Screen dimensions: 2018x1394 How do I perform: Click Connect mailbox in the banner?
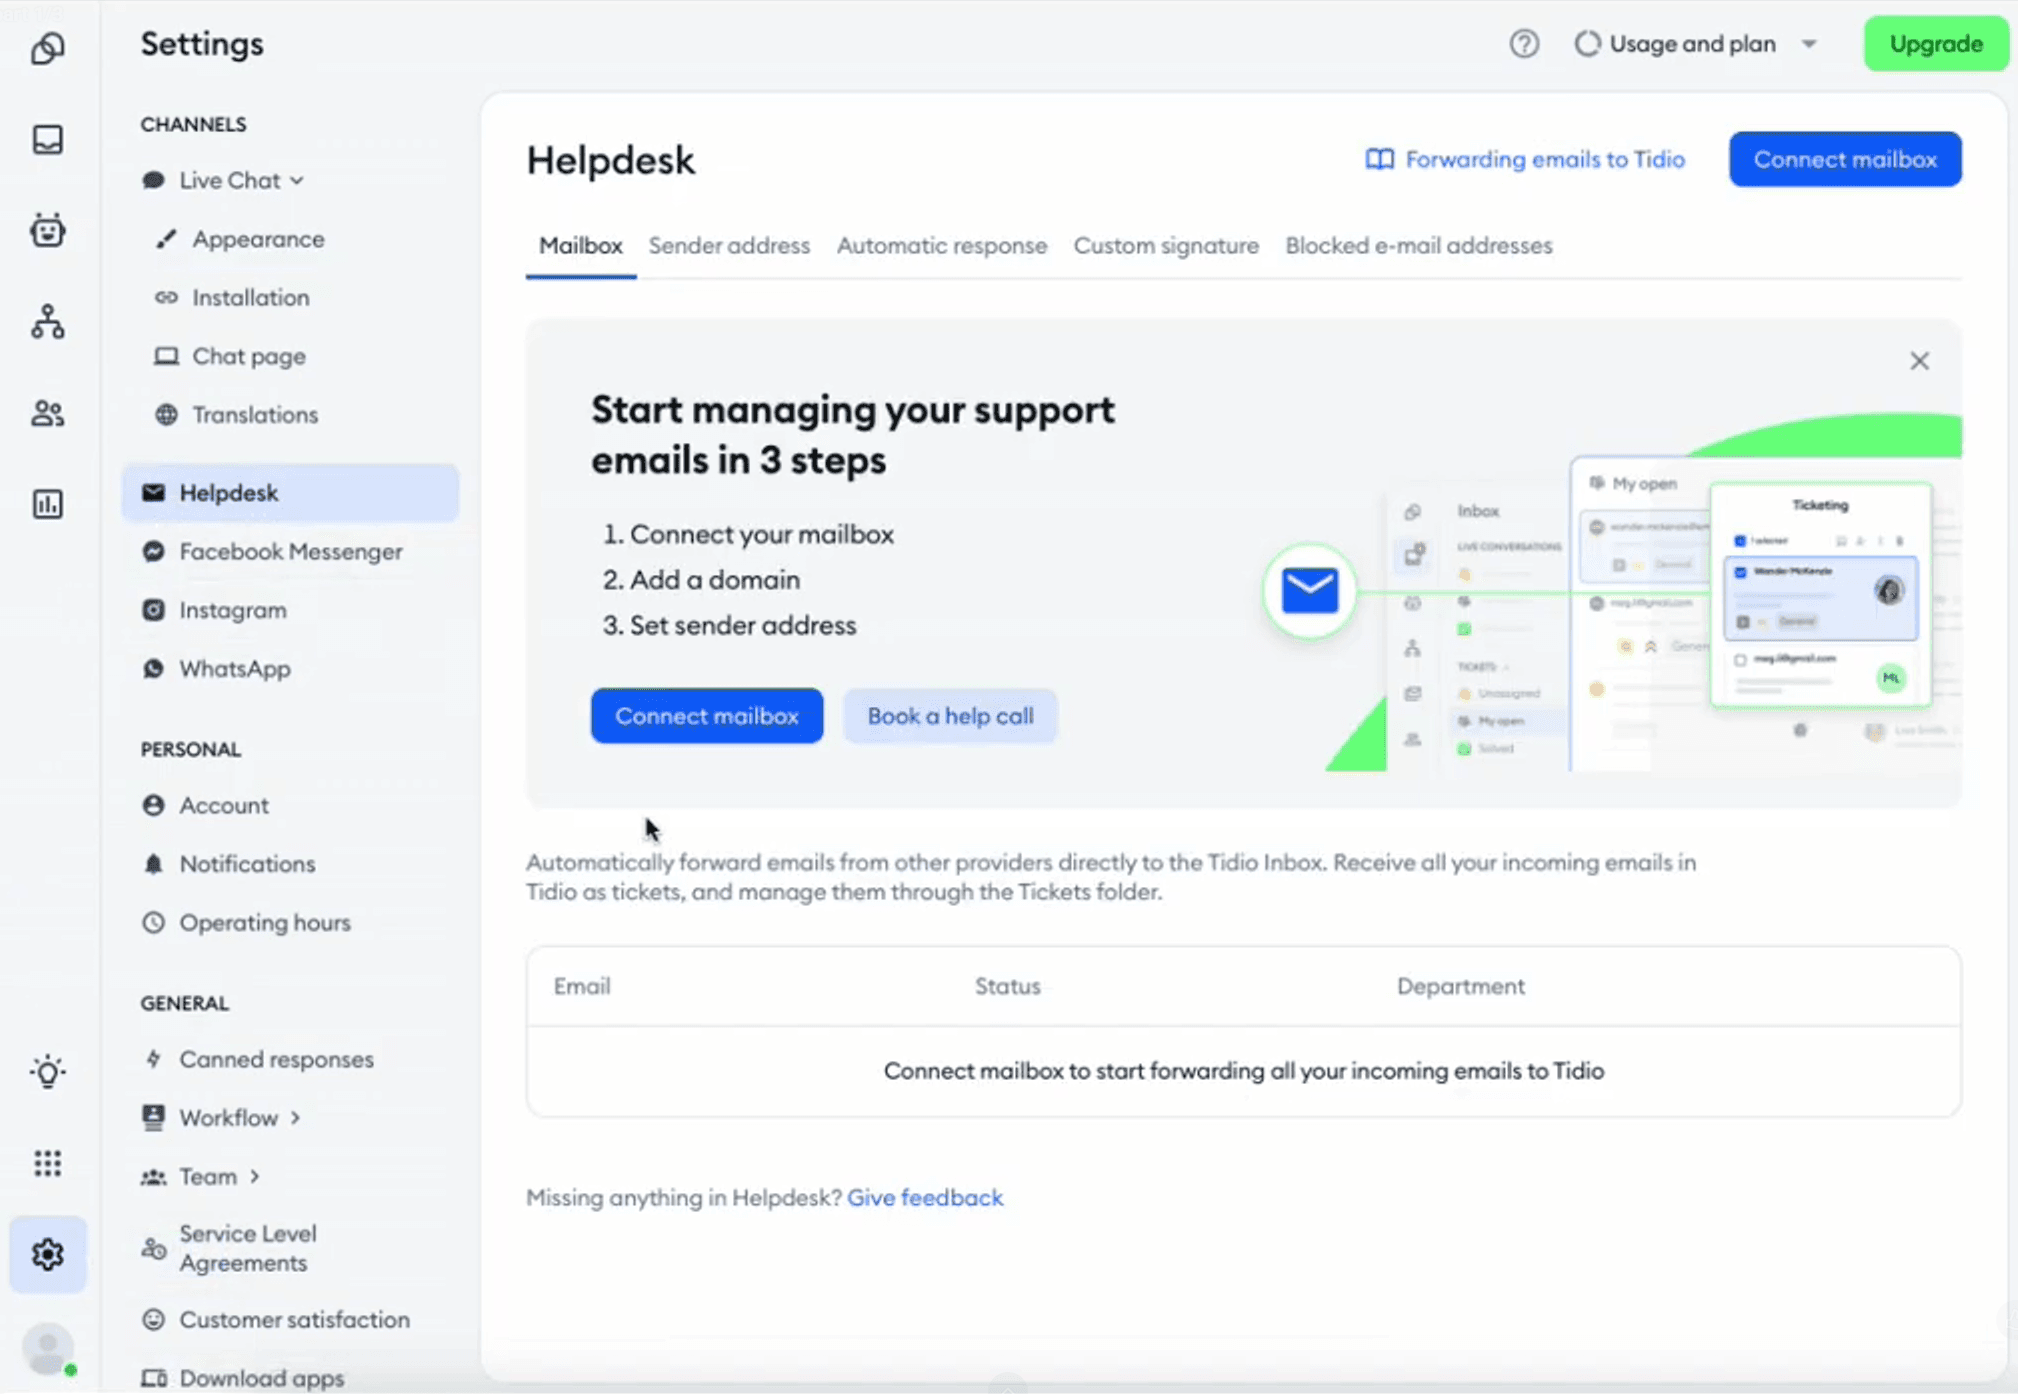(707, 716)
